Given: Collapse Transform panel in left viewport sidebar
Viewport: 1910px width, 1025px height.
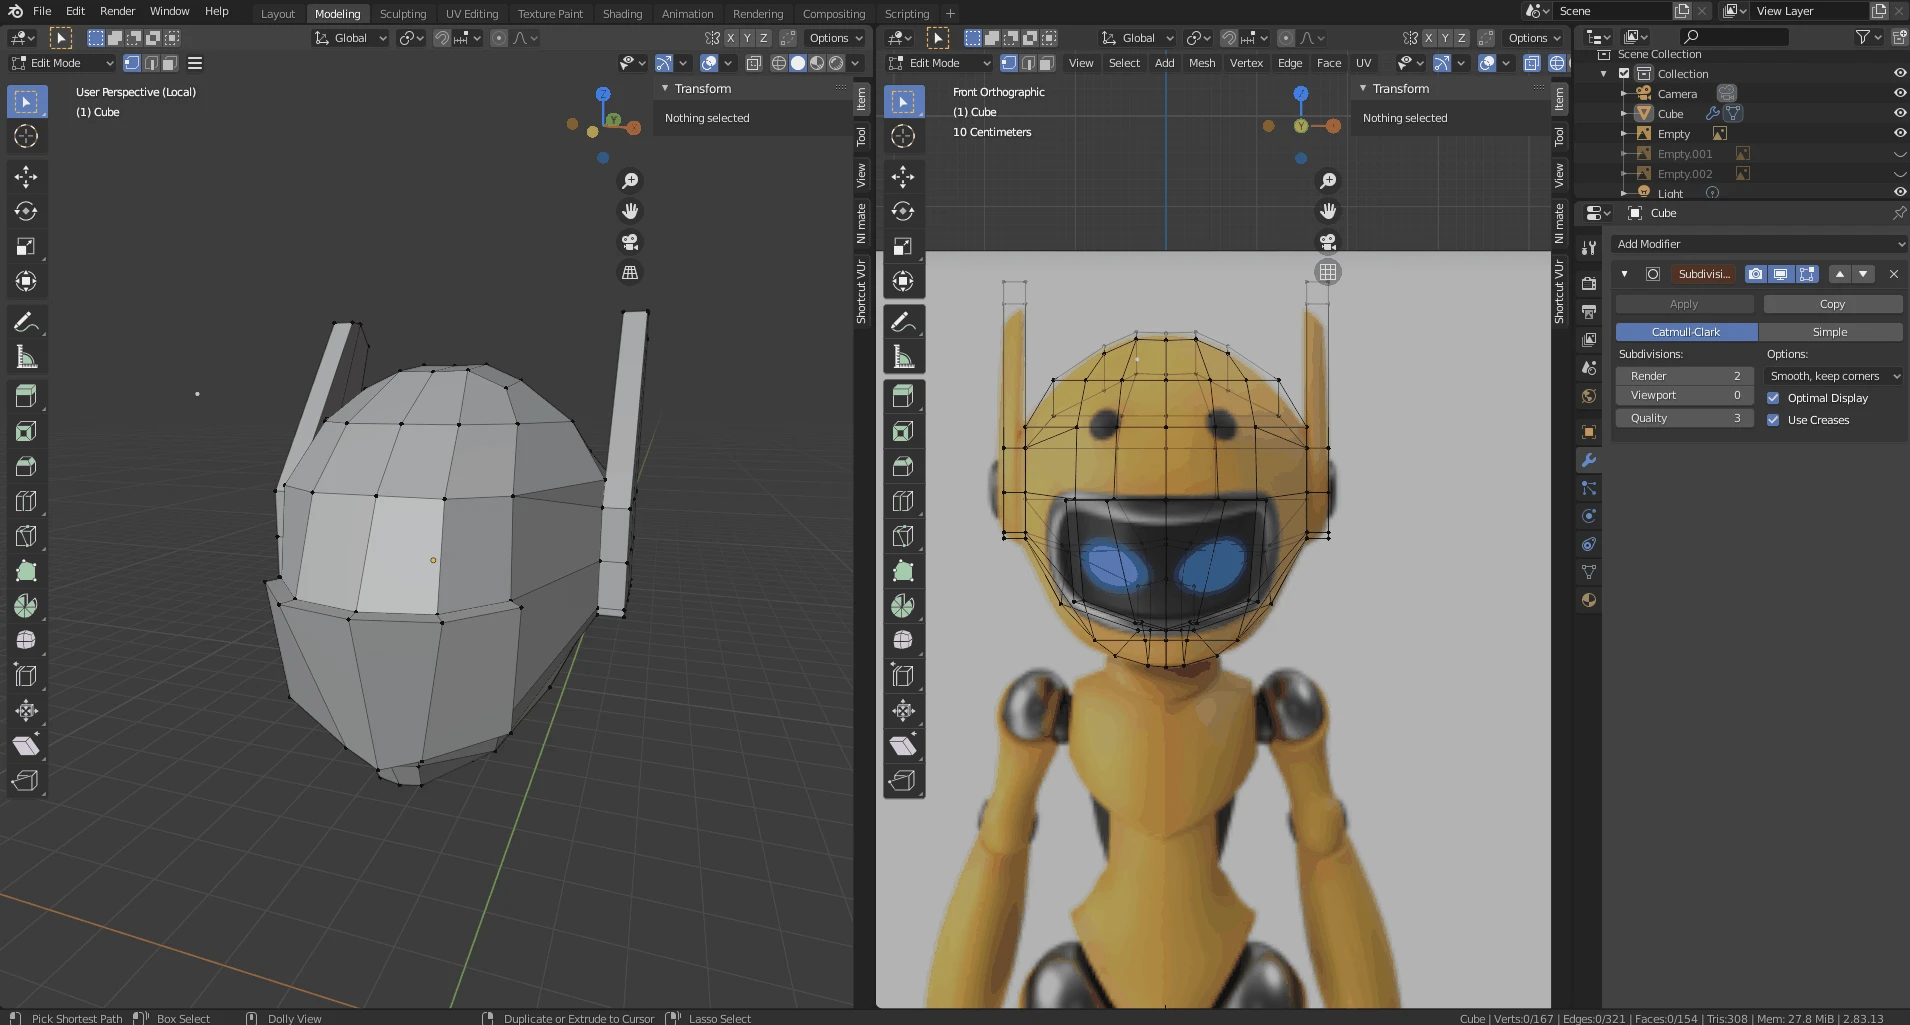Looking at the screenshot, I should [x=665, y=89].
